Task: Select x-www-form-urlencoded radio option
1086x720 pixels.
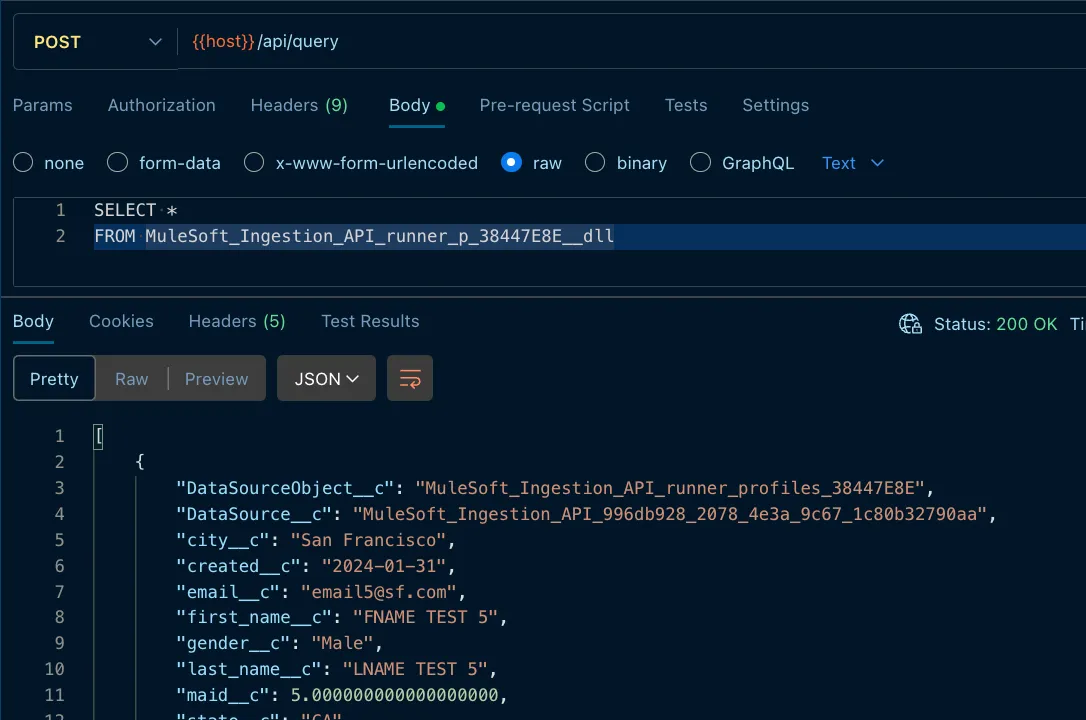Action: pyautogui.click(x=254, y=163)
